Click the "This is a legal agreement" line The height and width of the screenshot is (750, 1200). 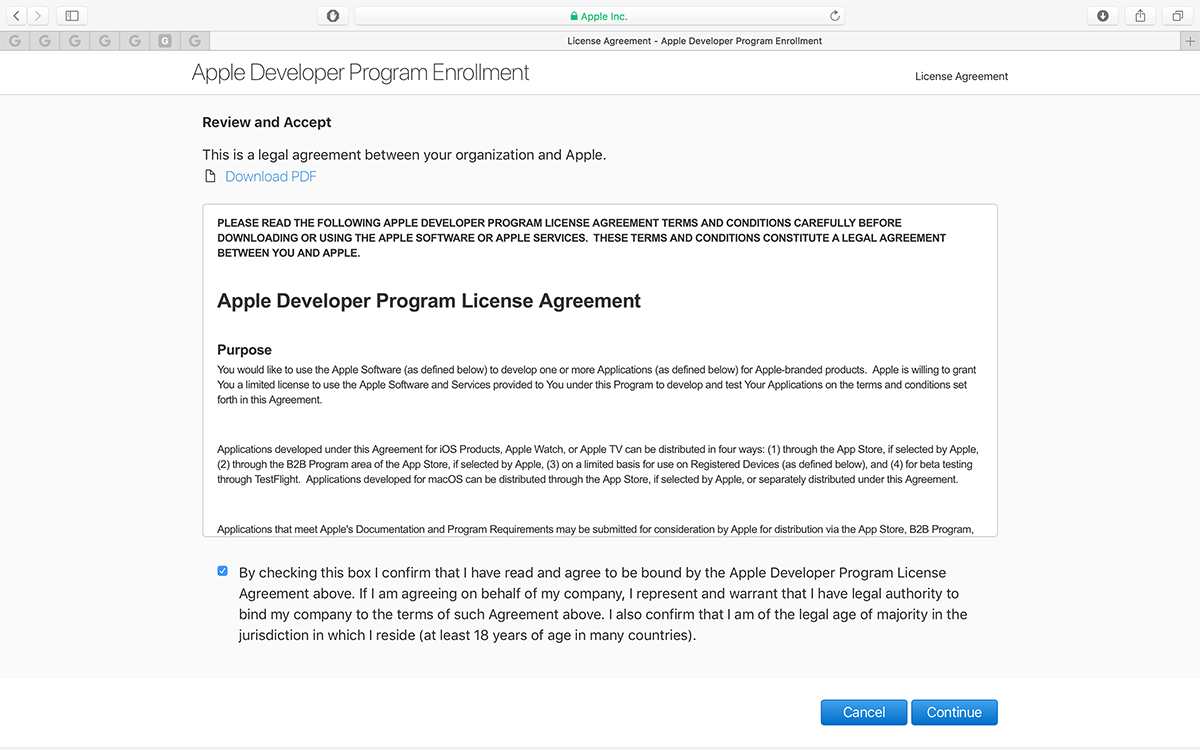[404, 155]
